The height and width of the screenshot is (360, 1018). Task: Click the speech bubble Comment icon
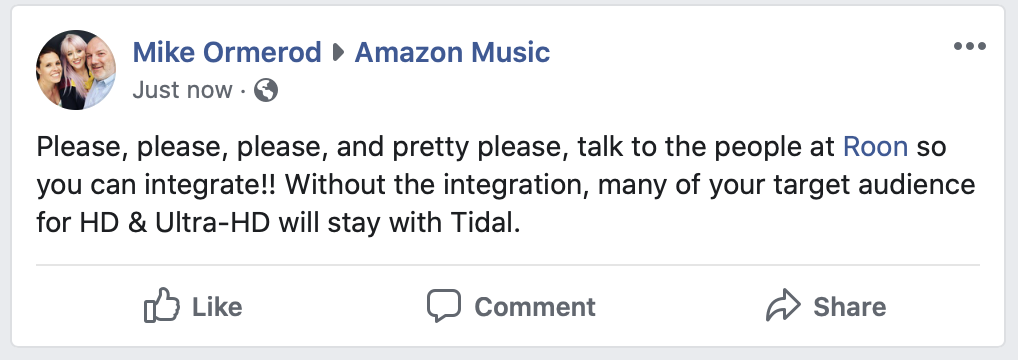[x=443, y=305]
